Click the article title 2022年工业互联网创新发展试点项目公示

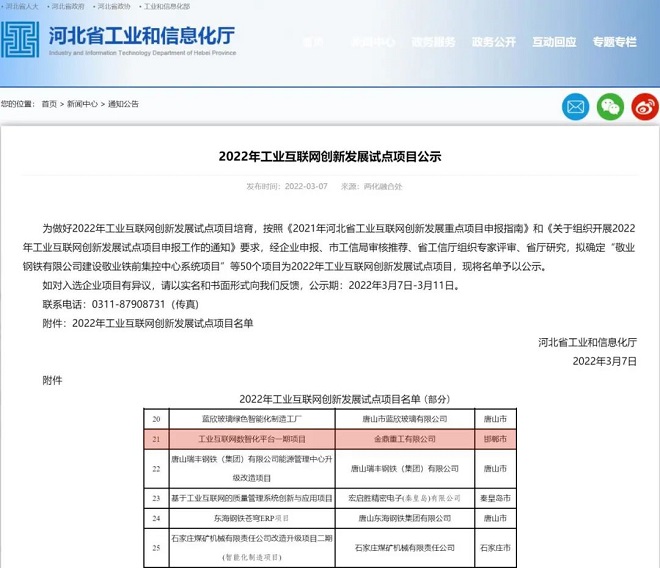329,157
